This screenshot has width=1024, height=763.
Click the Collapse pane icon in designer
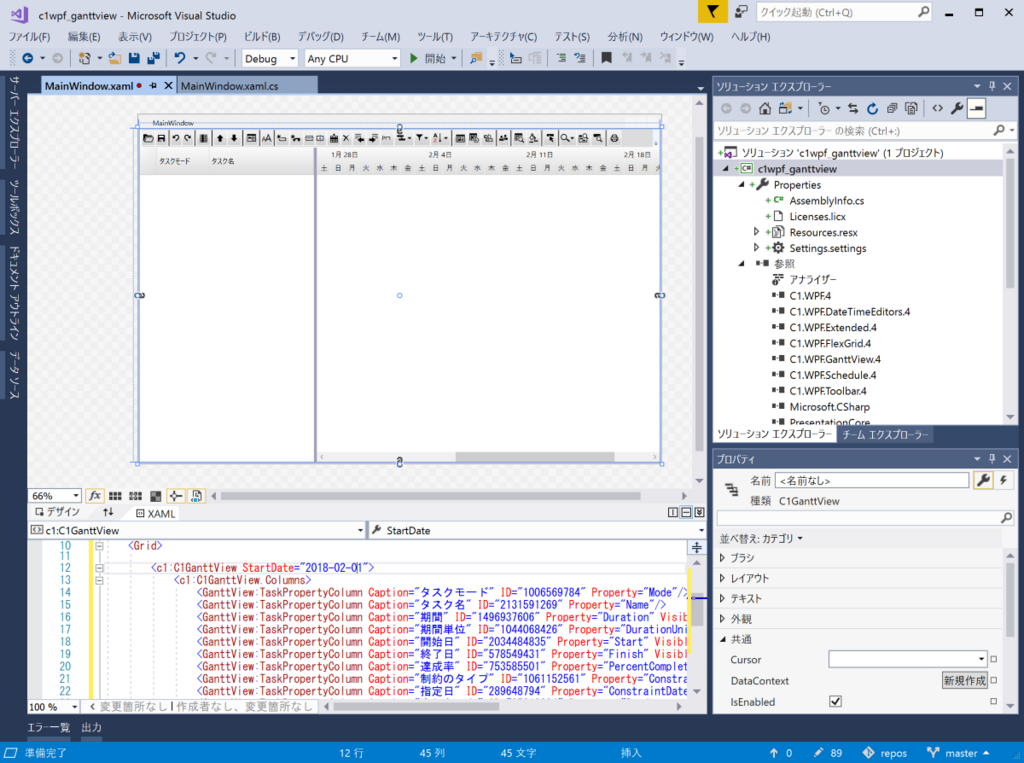(699, 513)
